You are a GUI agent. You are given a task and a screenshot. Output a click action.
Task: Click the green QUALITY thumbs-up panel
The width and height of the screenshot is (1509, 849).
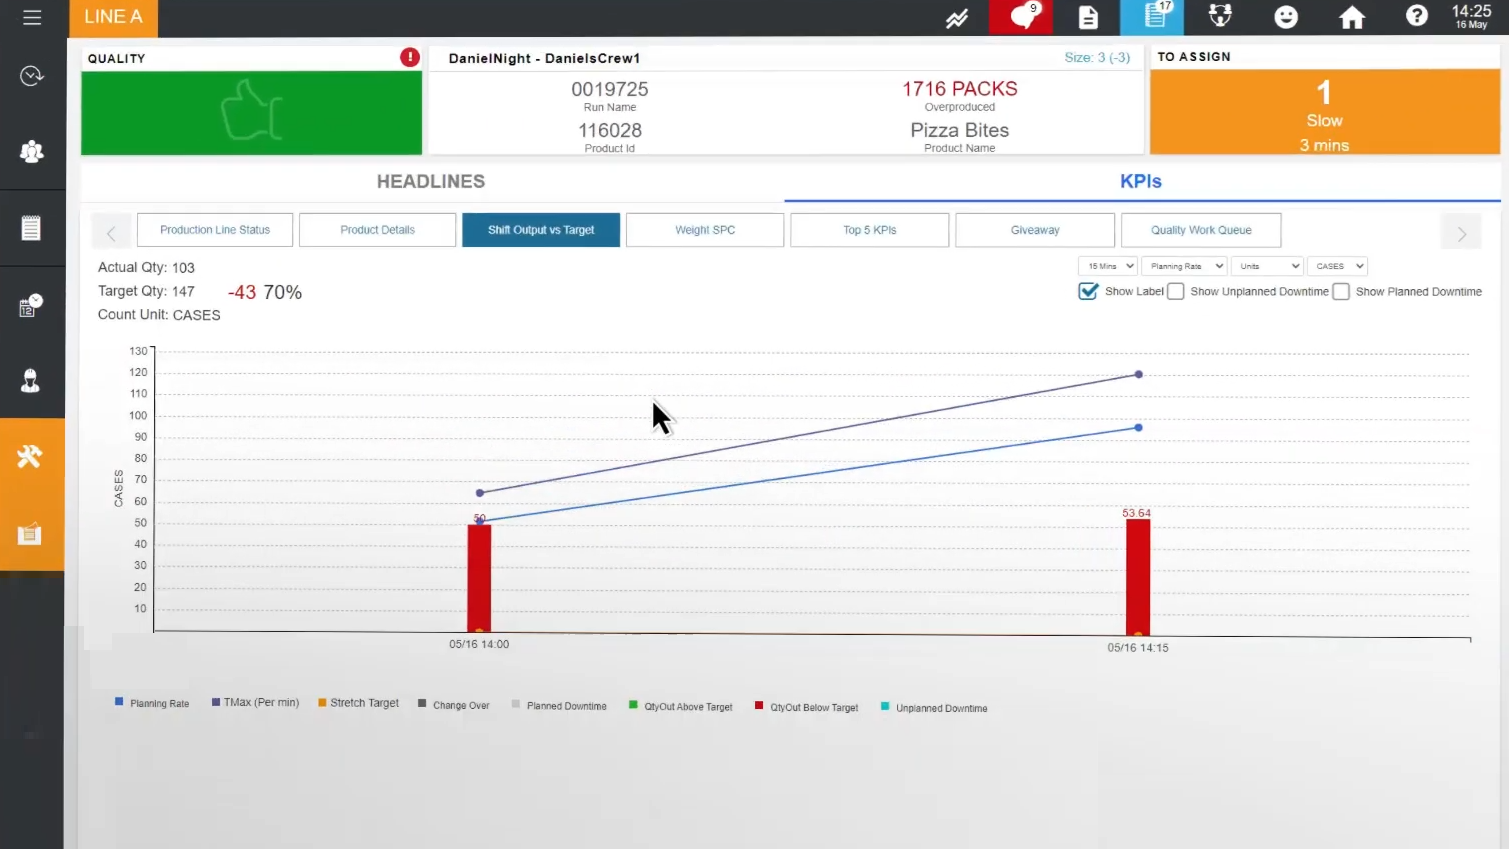coord(251,112)
